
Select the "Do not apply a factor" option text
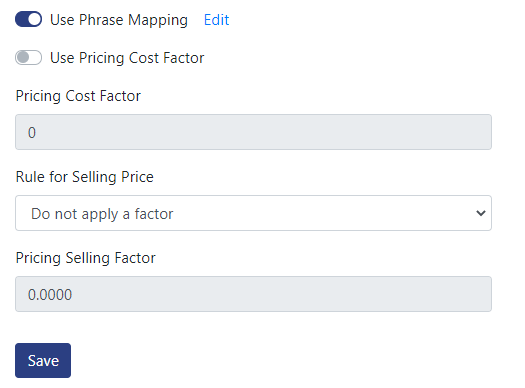(x=102, y=214)
